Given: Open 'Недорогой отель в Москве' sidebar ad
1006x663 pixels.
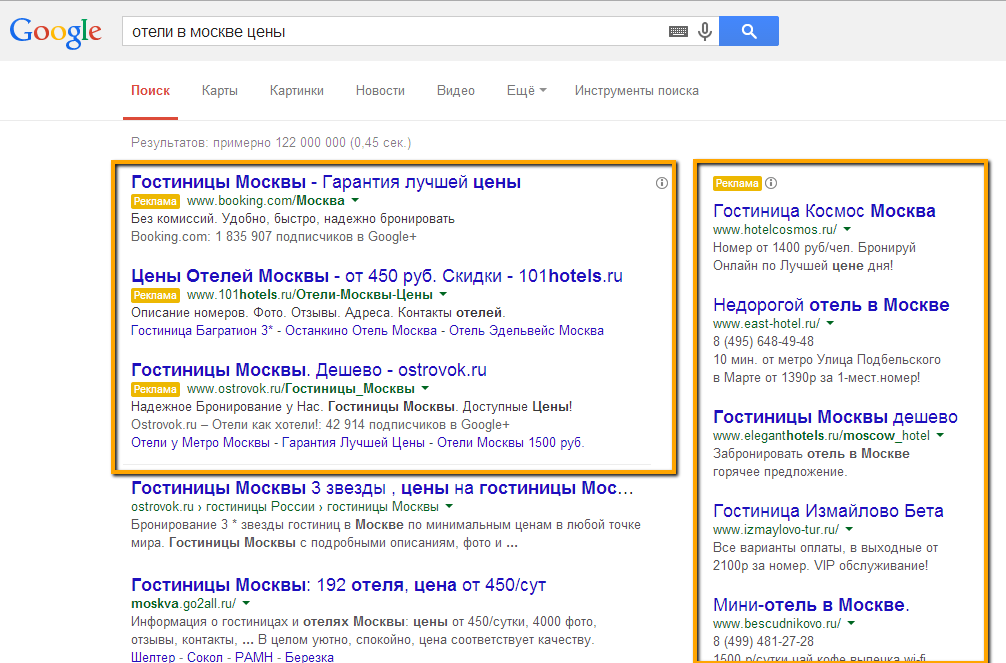Looking at the screenshot, I should pyautogui.click(x=831, y=305).
